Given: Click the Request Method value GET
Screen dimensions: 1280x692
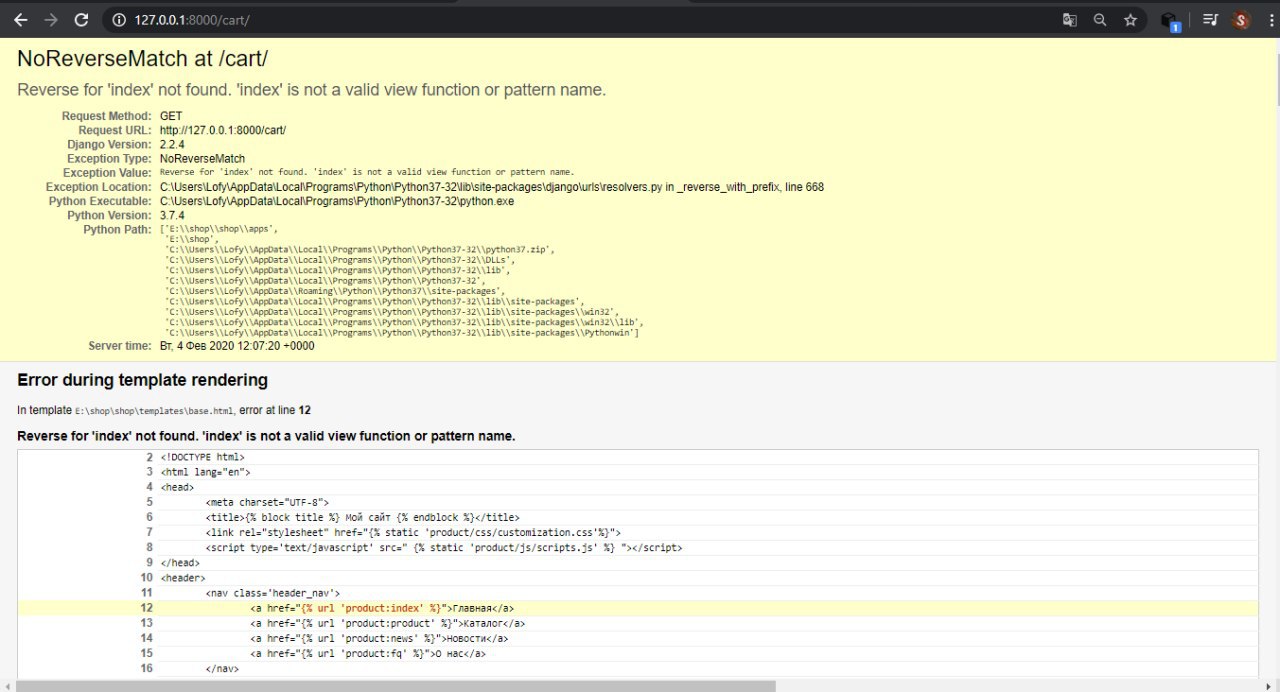Looking at the screenshot, I should [171, 116].
